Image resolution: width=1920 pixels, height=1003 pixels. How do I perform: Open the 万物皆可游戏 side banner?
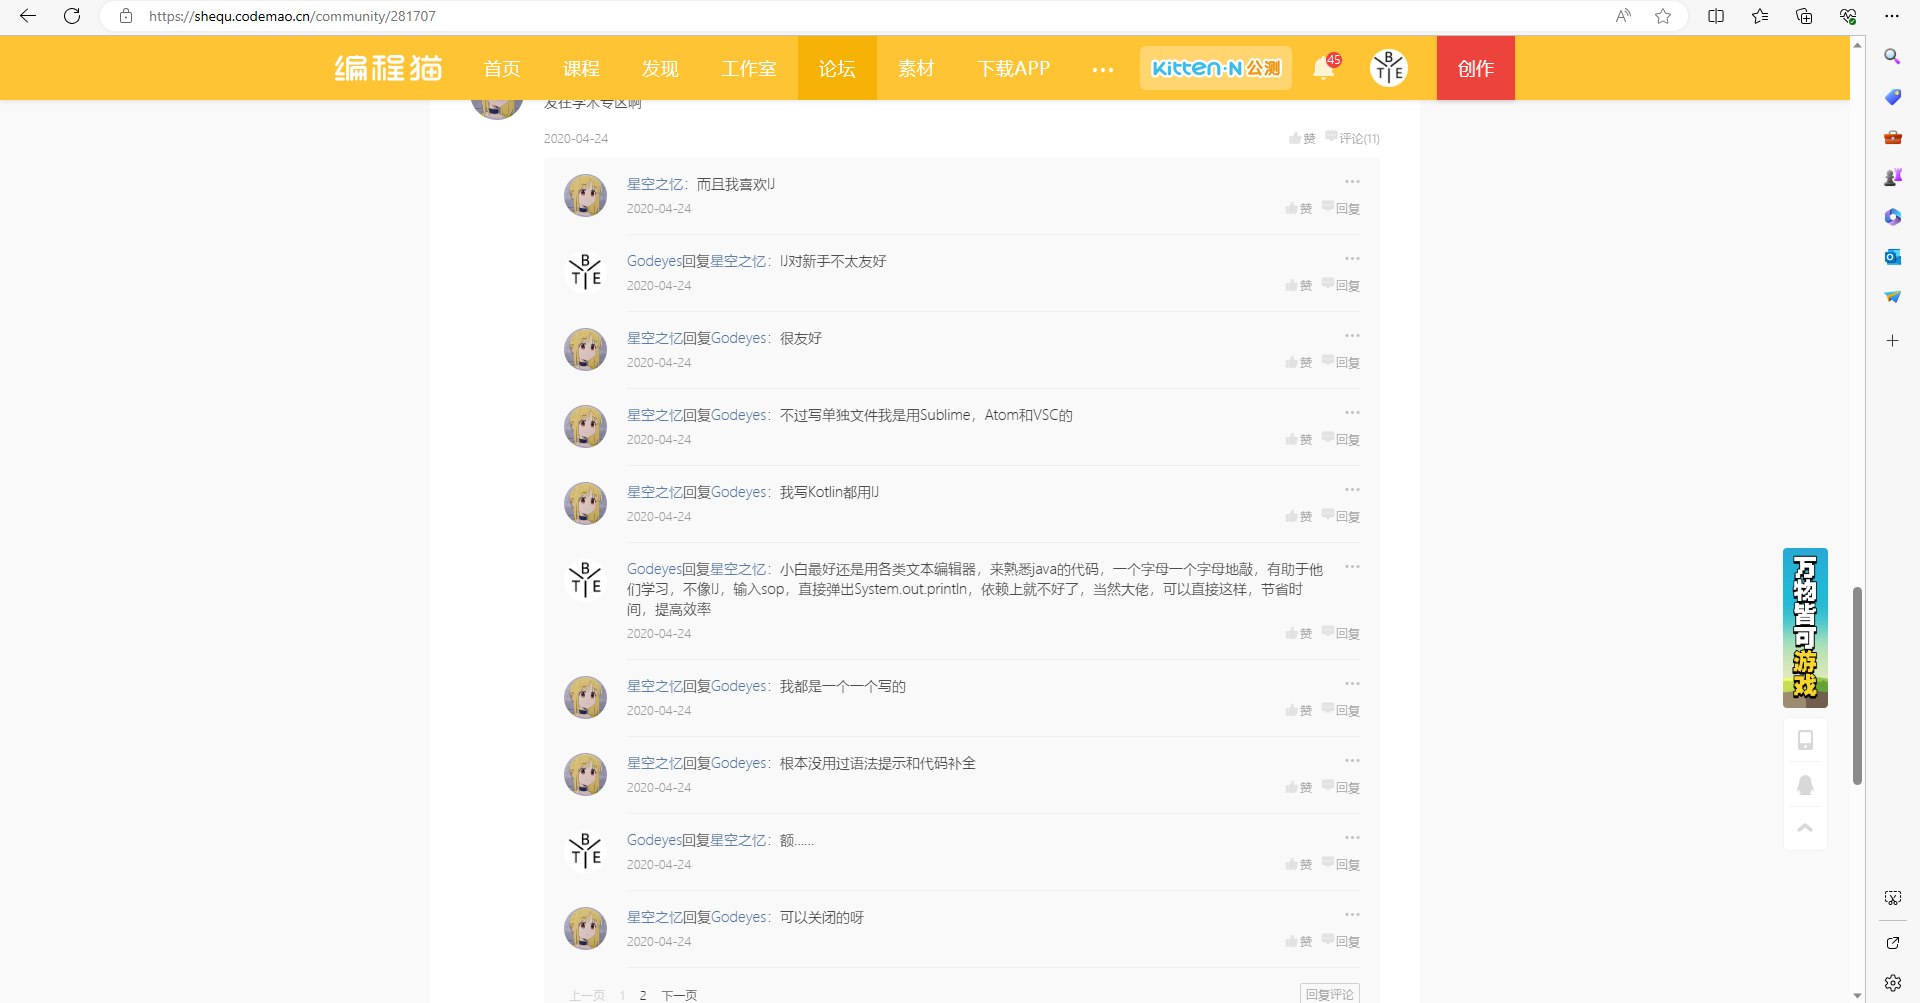(x=1805, y=628)
